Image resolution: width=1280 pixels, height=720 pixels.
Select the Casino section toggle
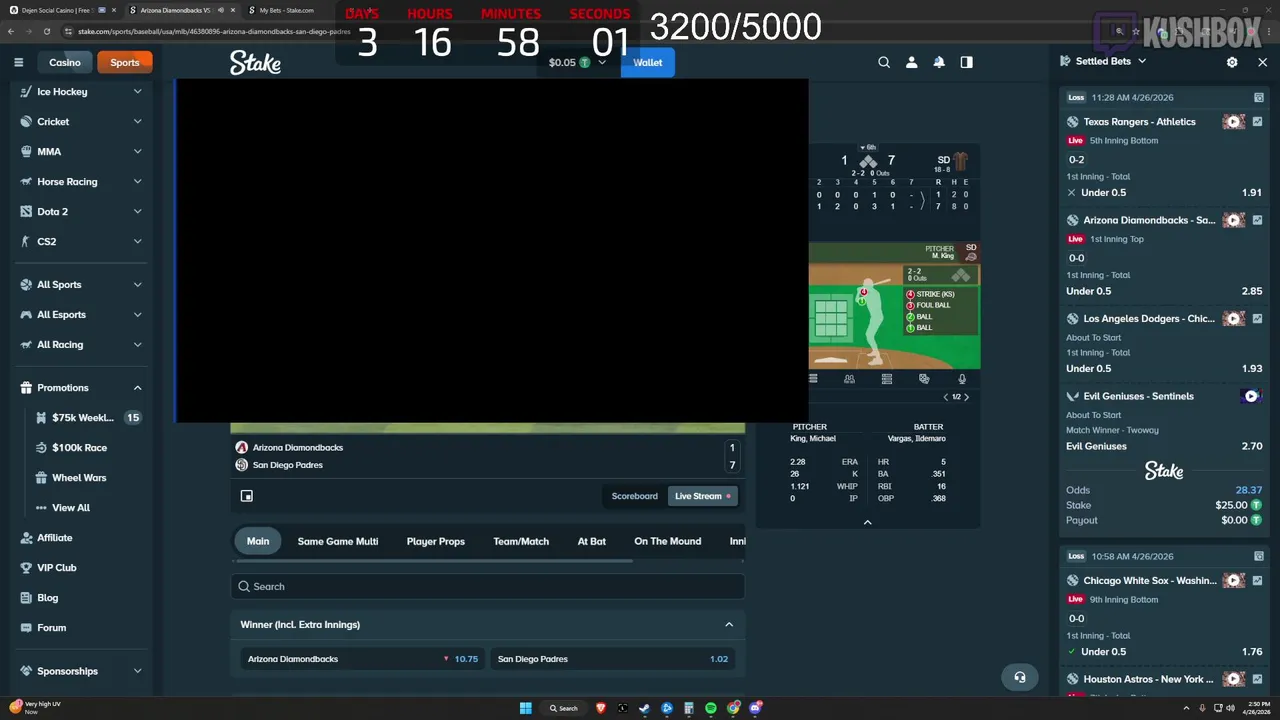pos(65,62)
